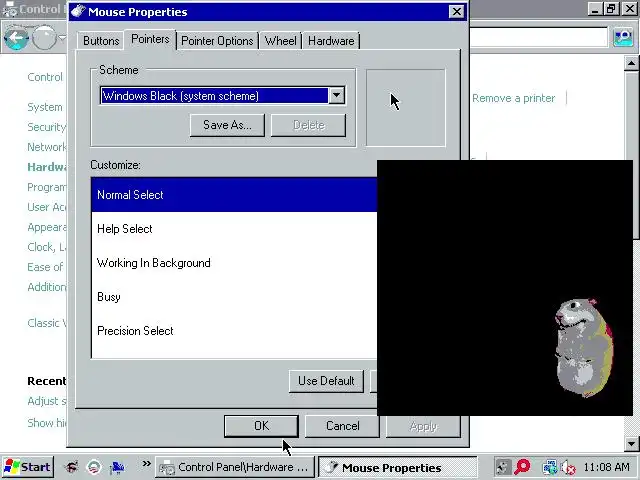Click Mouse Properties taskbar button

(x=398, y=467)
